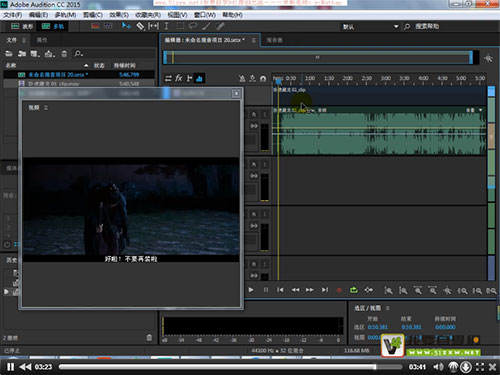Select the Time Selection I-beam tool

pyautogui.click(x=166, y=26)
